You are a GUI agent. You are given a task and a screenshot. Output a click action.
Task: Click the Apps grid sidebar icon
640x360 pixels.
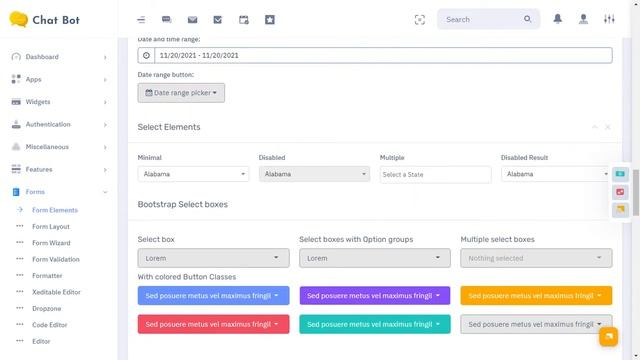[x=16, y=79]
